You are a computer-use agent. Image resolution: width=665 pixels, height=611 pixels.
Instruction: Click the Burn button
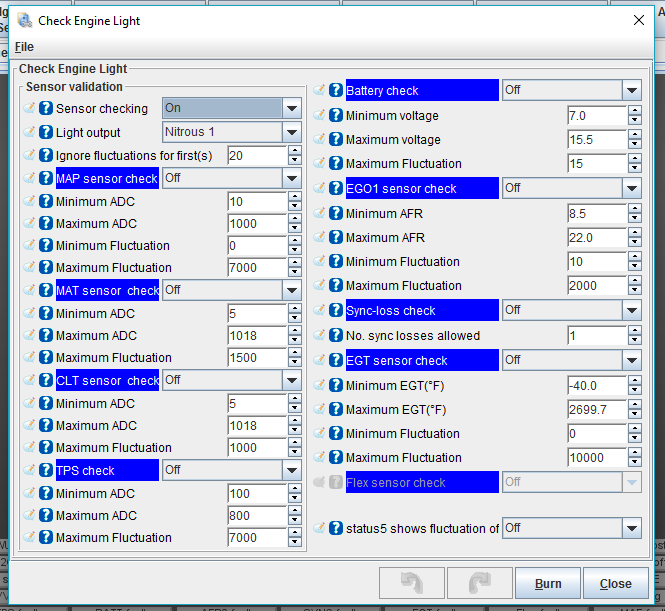548,583
